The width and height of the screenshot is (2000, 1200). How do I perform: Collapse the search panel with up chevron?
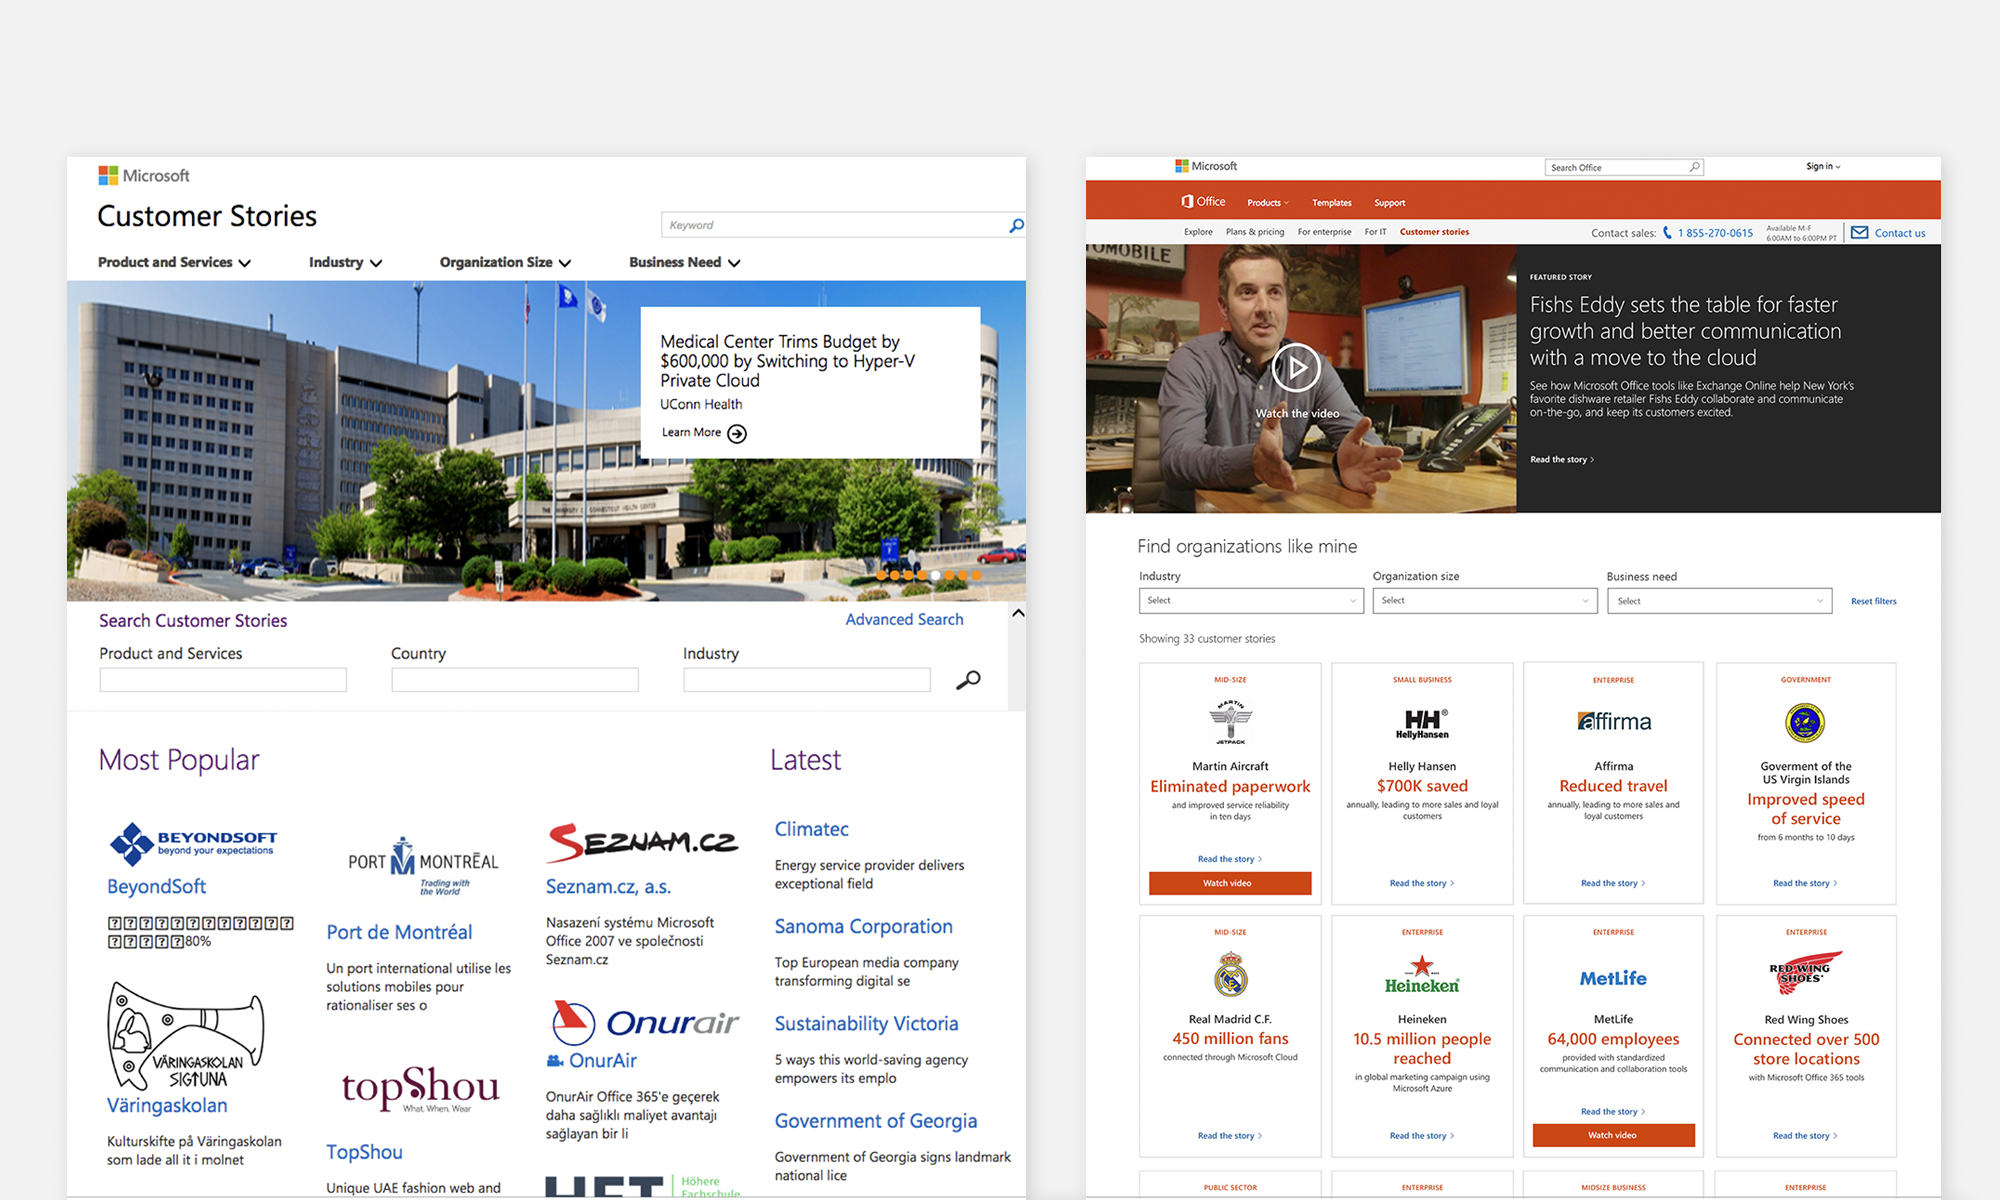pos(1018,613)
